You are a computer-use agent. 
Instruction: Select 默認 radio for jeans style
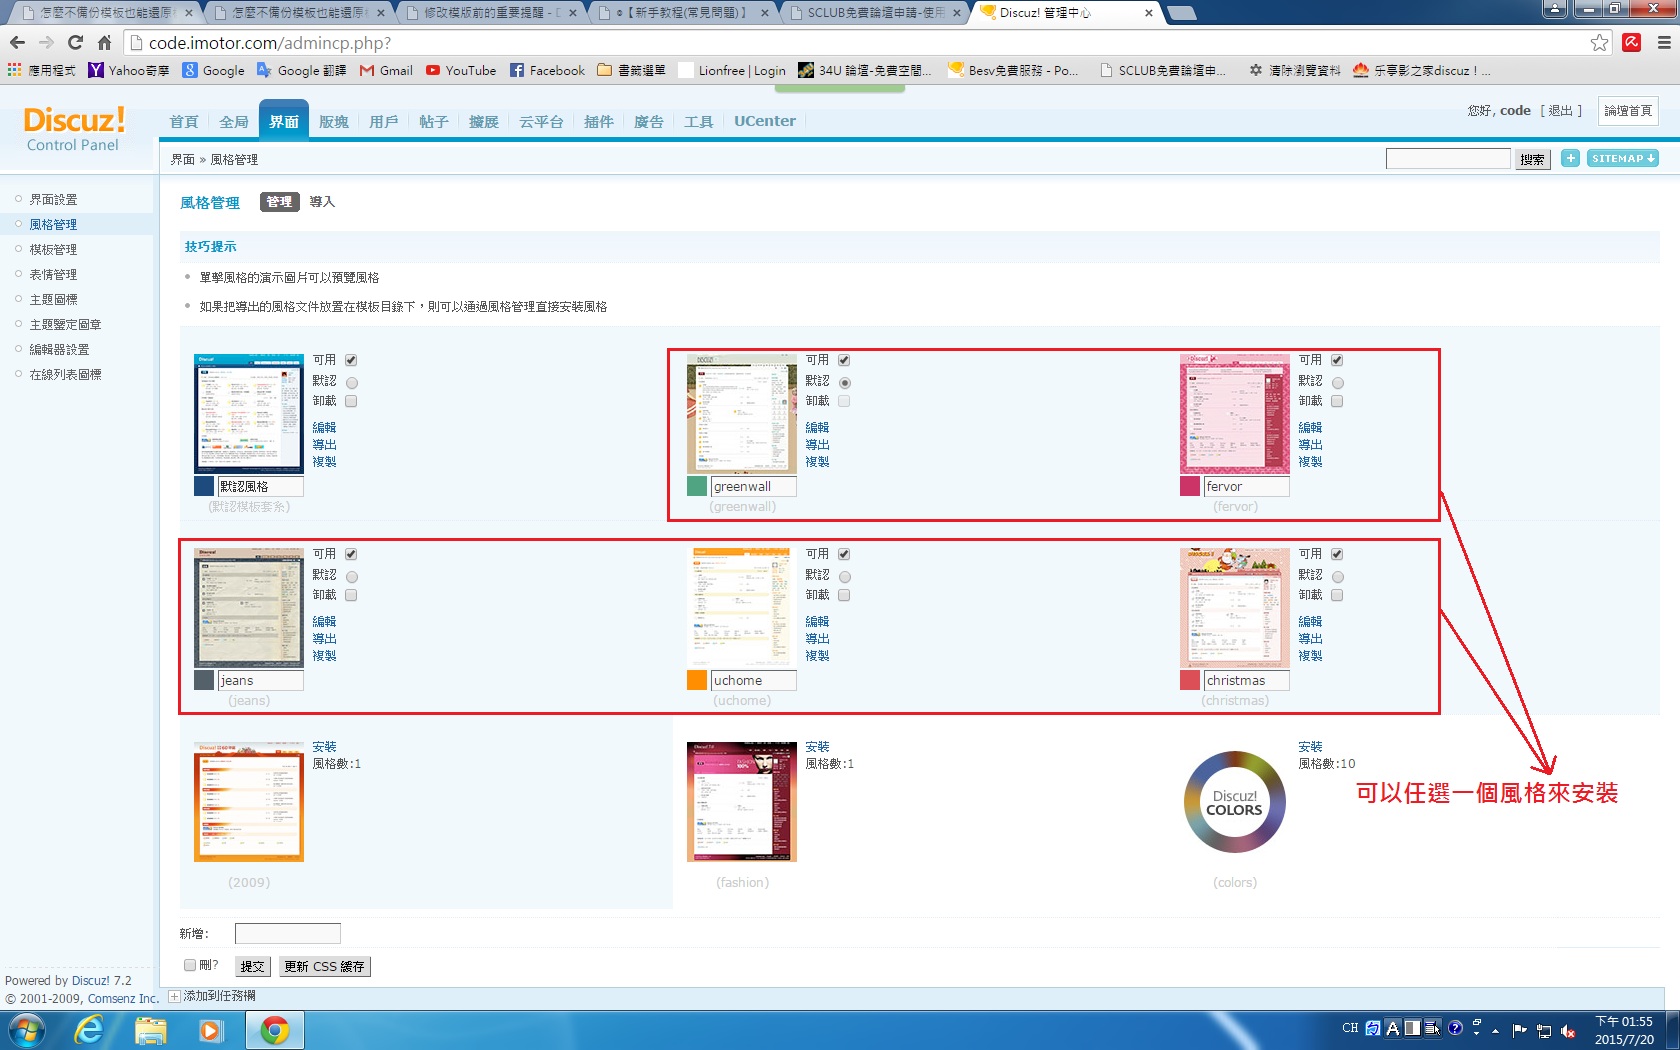(x=352, y=577)
